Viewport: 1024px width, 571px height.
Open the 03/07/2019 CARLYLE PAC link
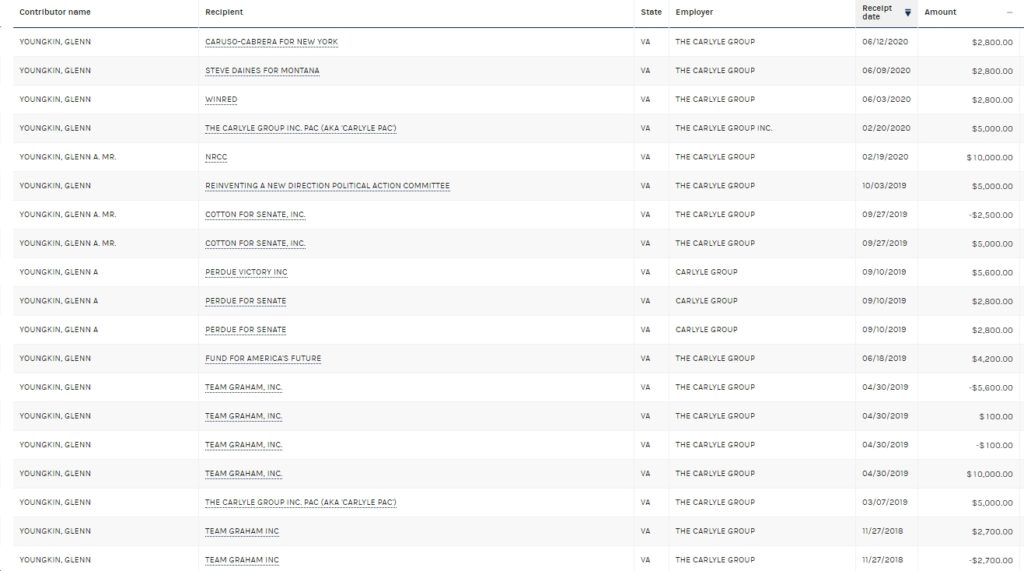tap(300, 502)
